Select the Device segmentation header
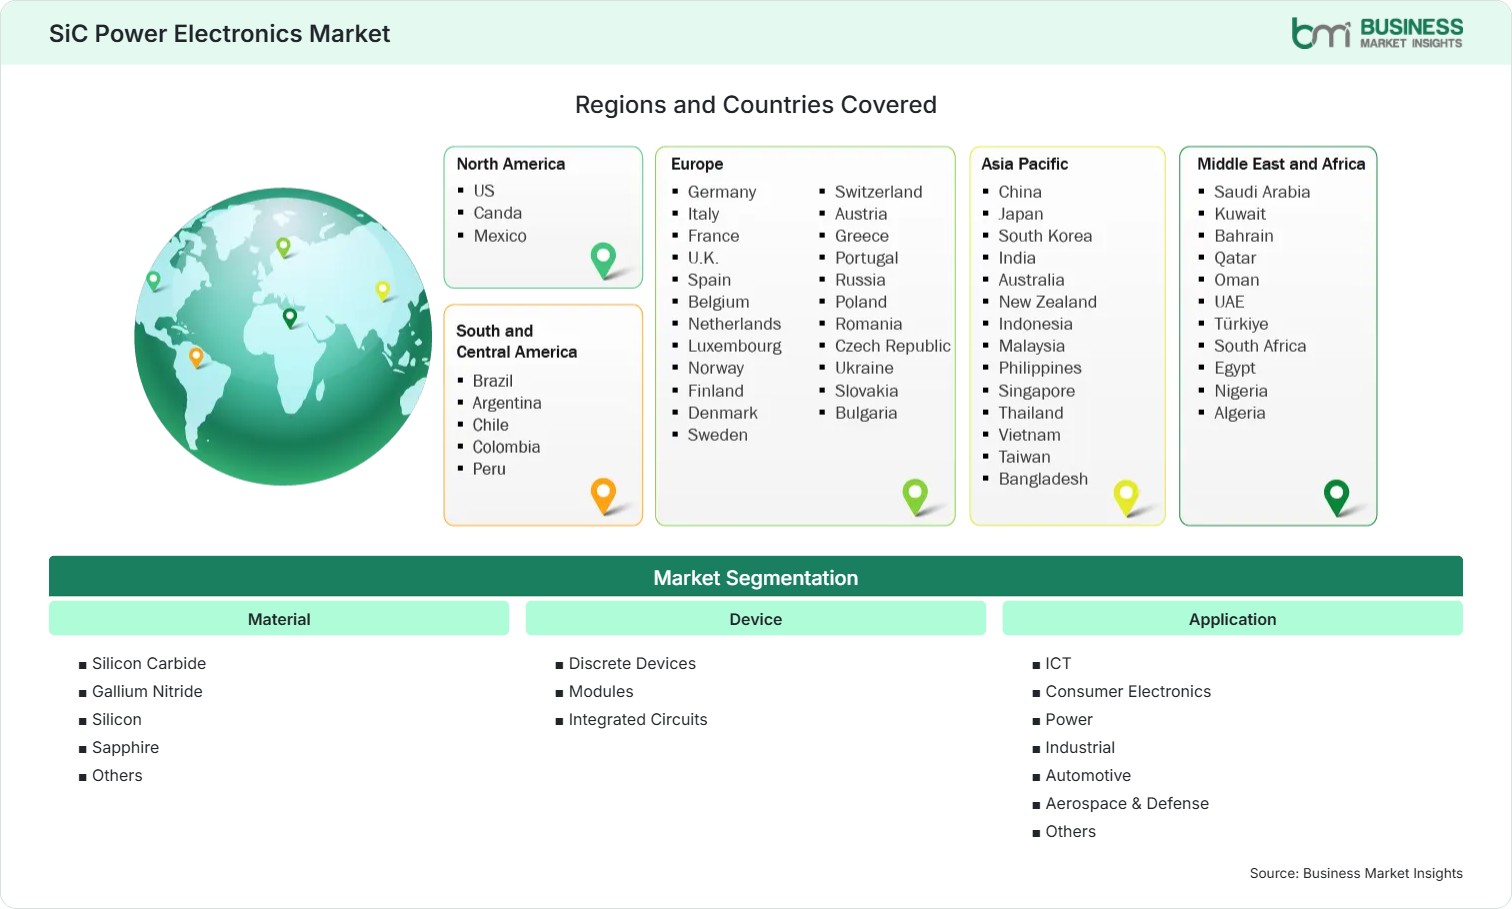Image resolution: width=1512 pixels, height=909 pixels. (x=756, y=619)
